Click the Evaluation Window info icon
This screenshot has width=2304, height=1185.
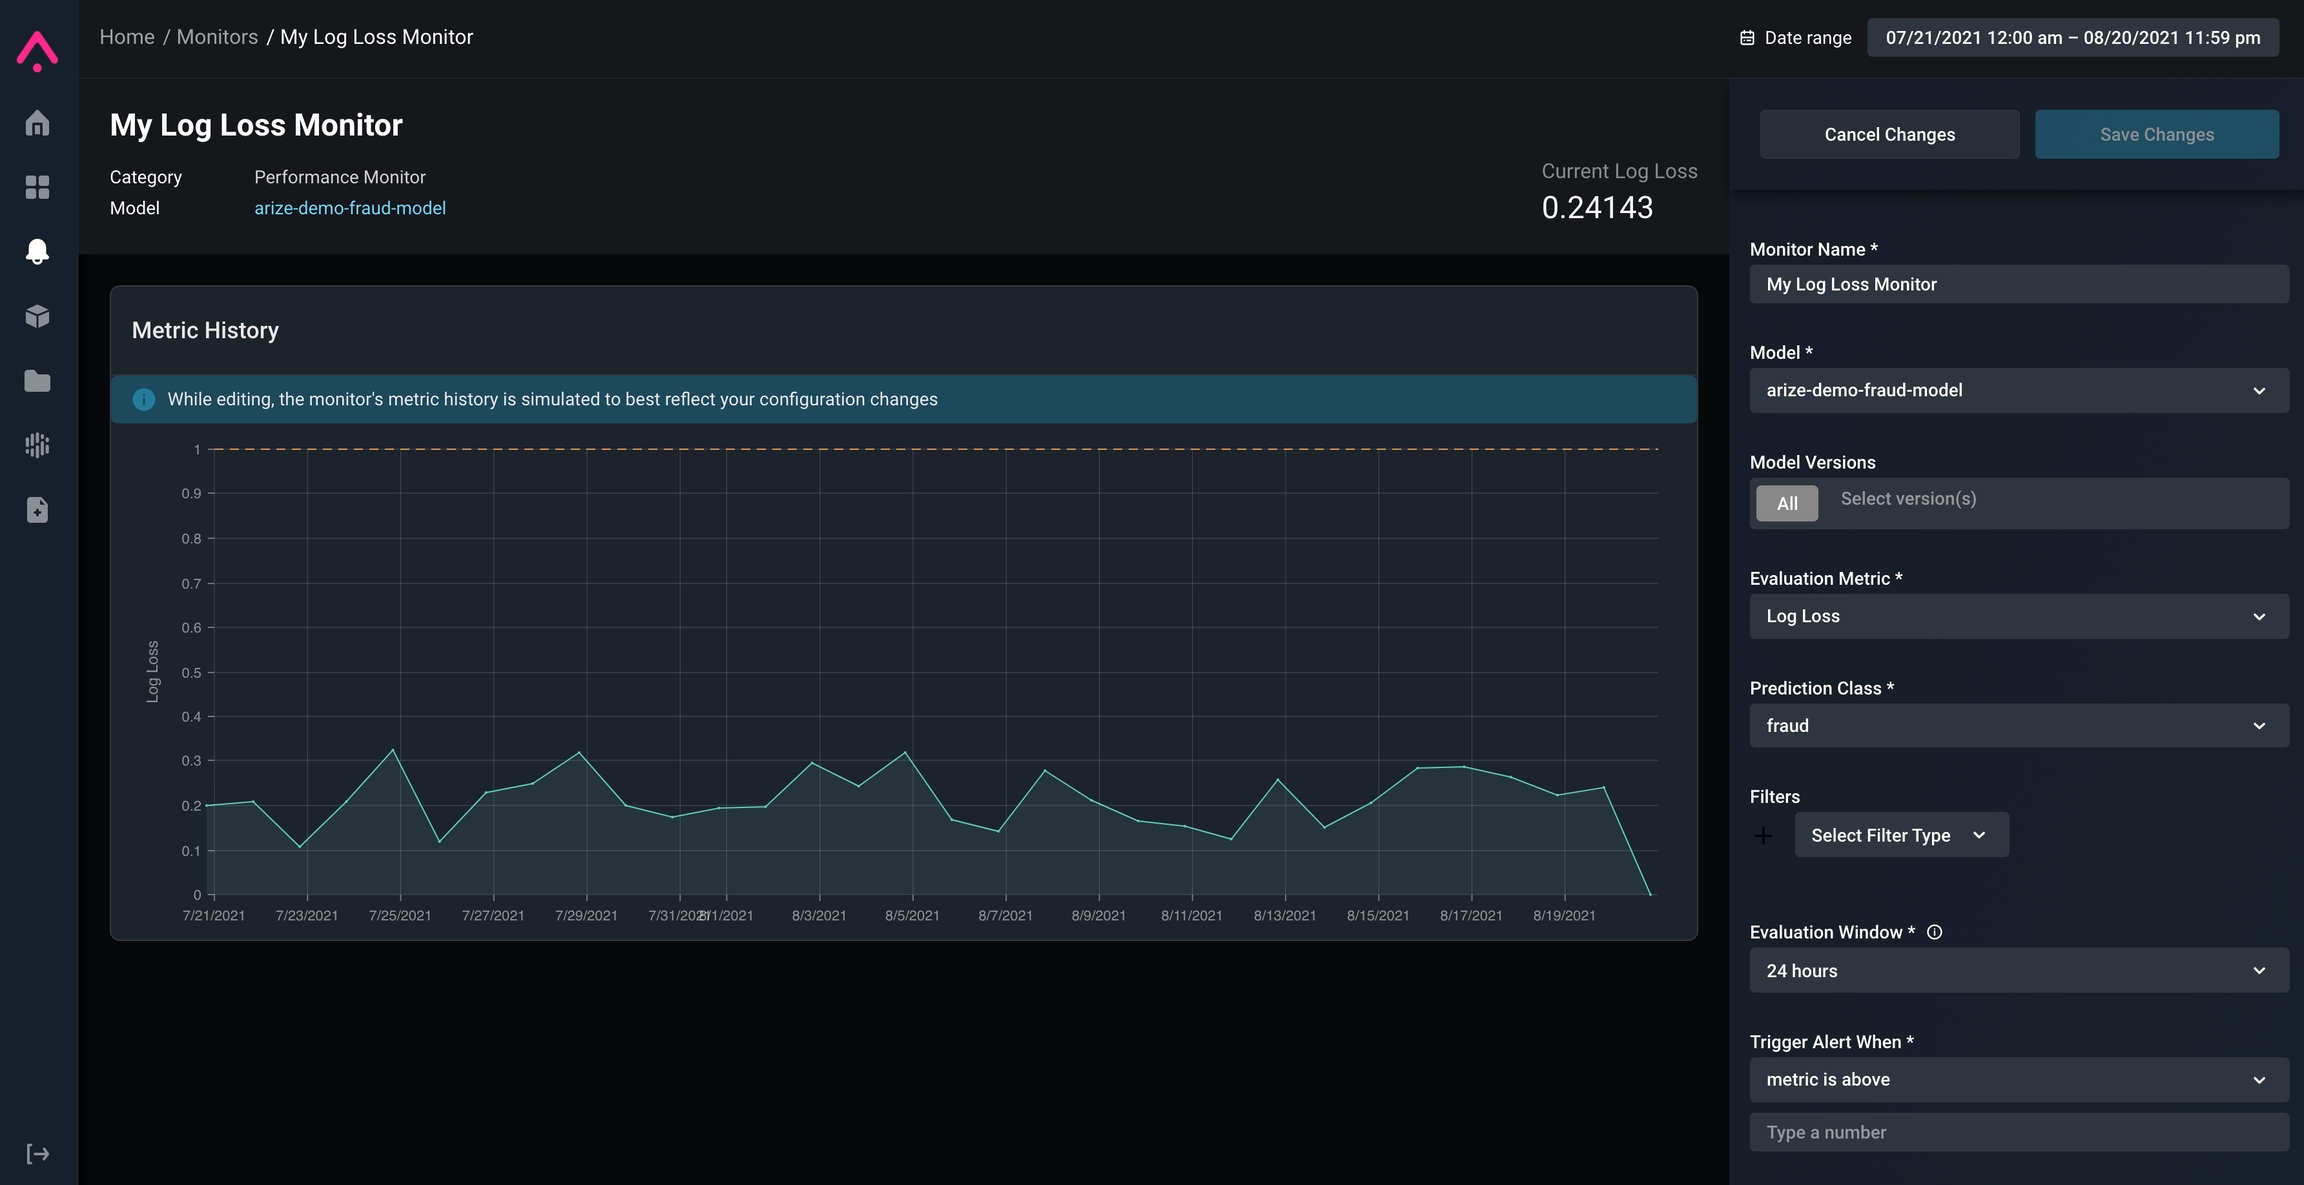[1934, 932]
